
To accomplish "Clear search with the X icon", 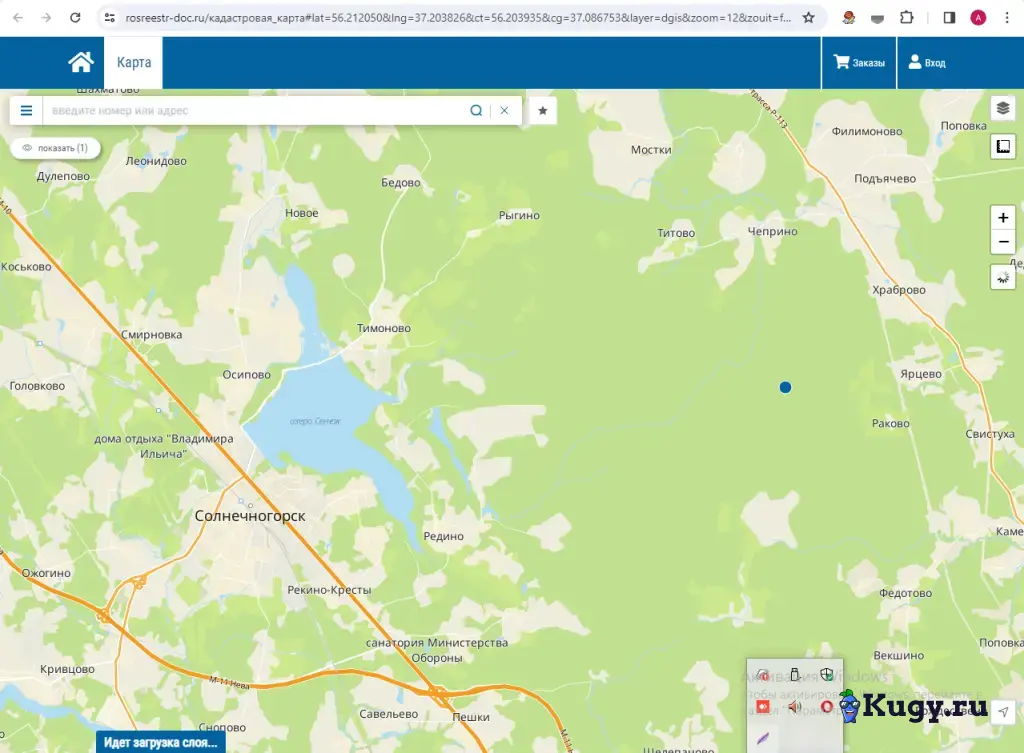I will [504, 110].
